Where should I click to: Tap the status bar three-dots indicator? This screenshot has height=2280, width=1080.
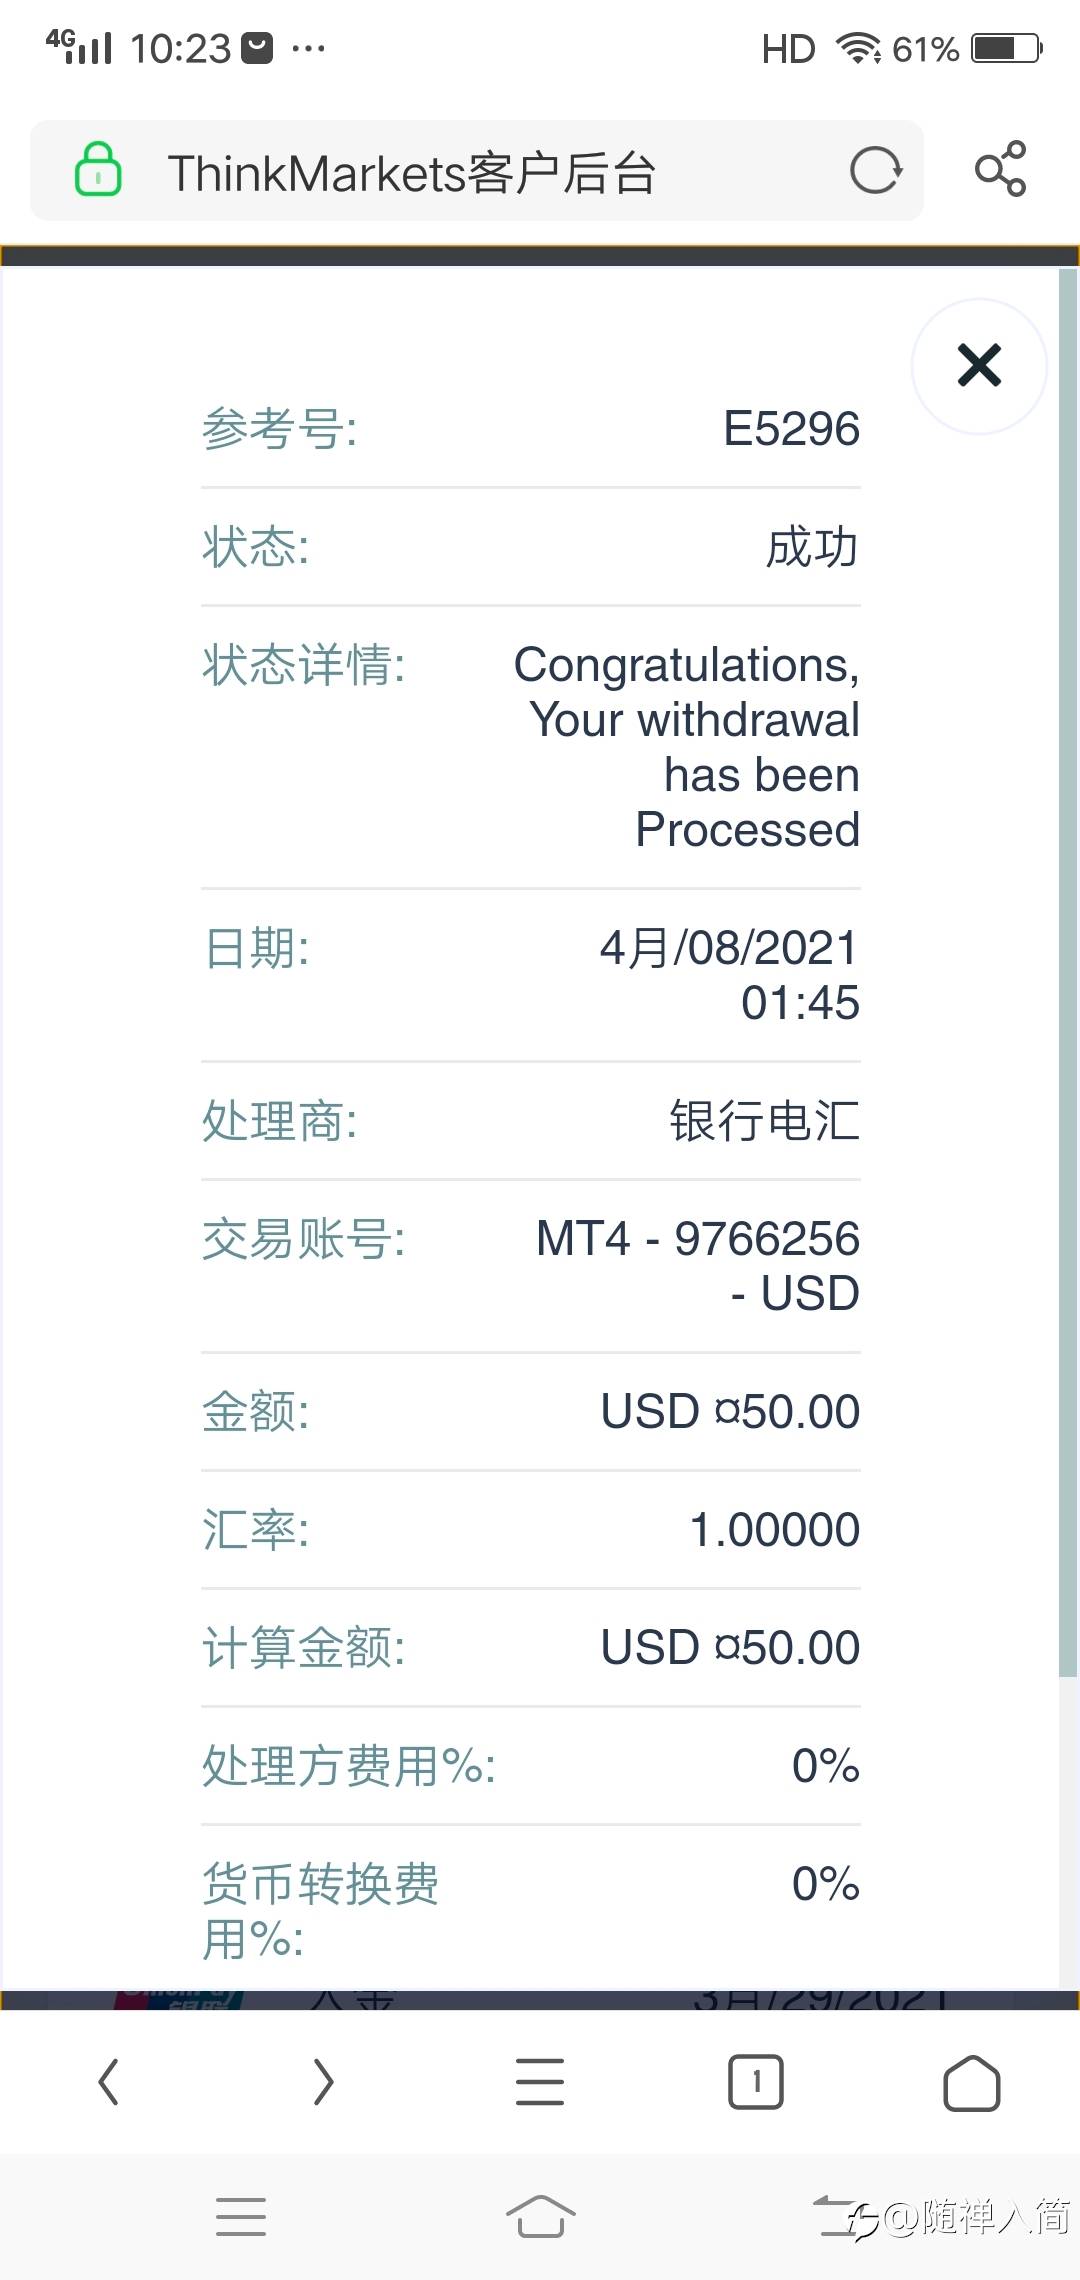308,48
